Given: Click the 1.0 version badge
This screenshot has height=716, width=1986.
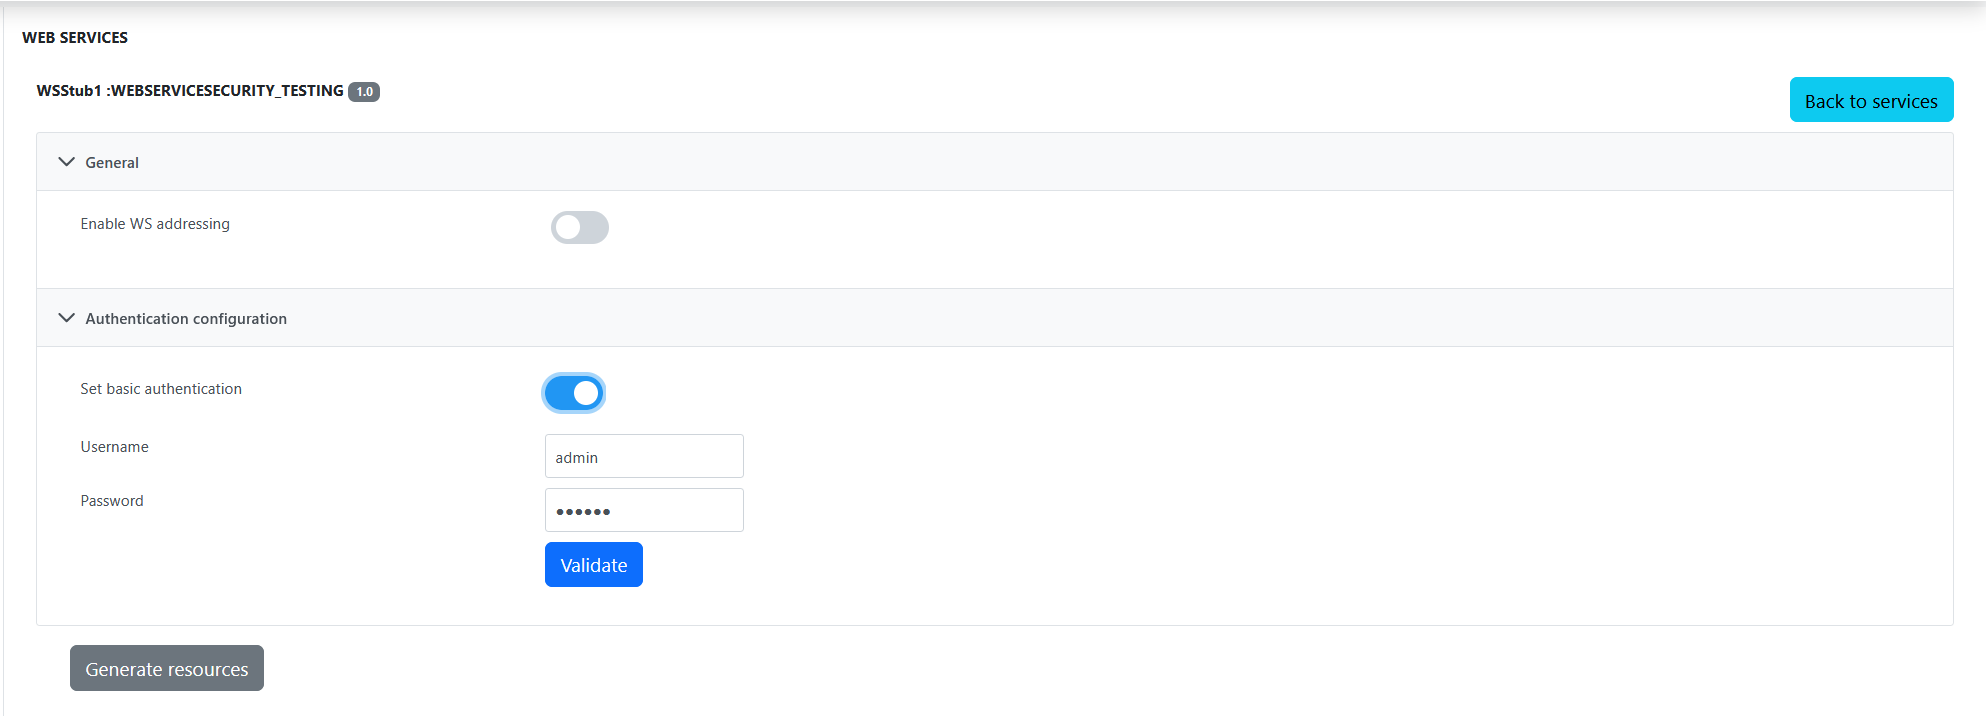Looking at the screenshot, I should 364,92.
